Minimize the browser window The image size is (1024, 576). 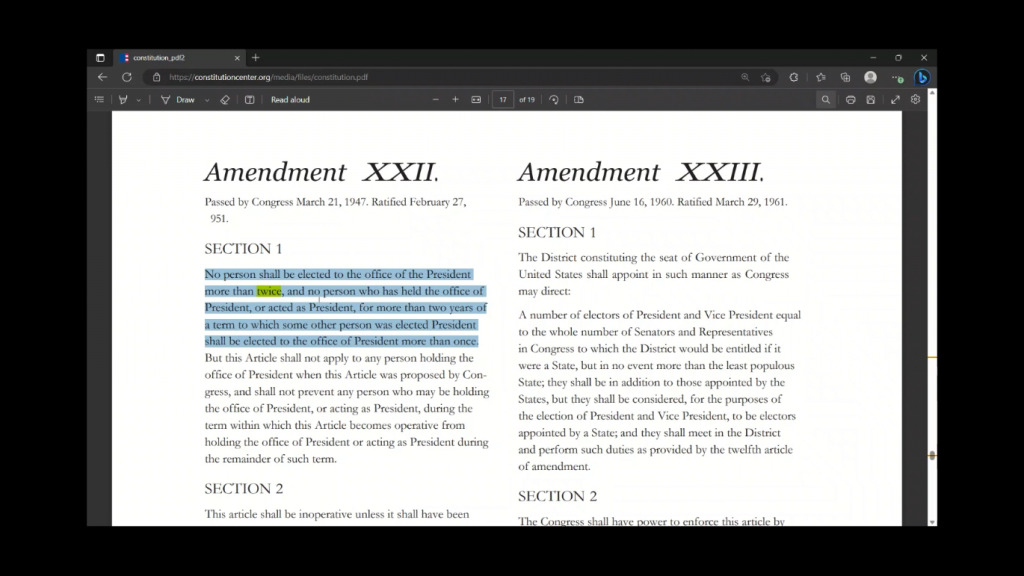[x=873, y=57]
